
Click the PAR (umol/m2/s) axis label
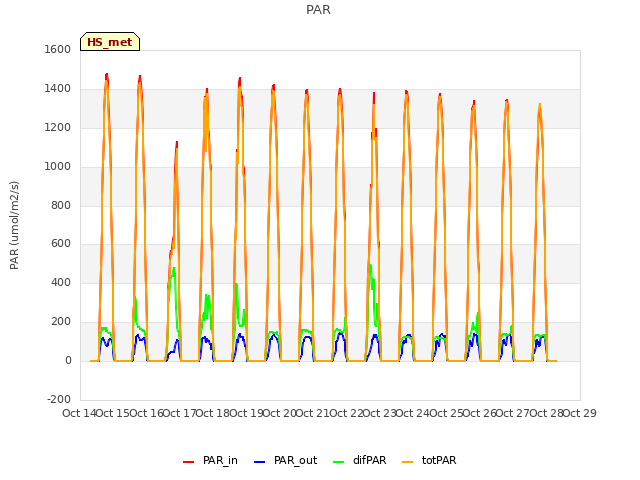click(x=14, y=225)
